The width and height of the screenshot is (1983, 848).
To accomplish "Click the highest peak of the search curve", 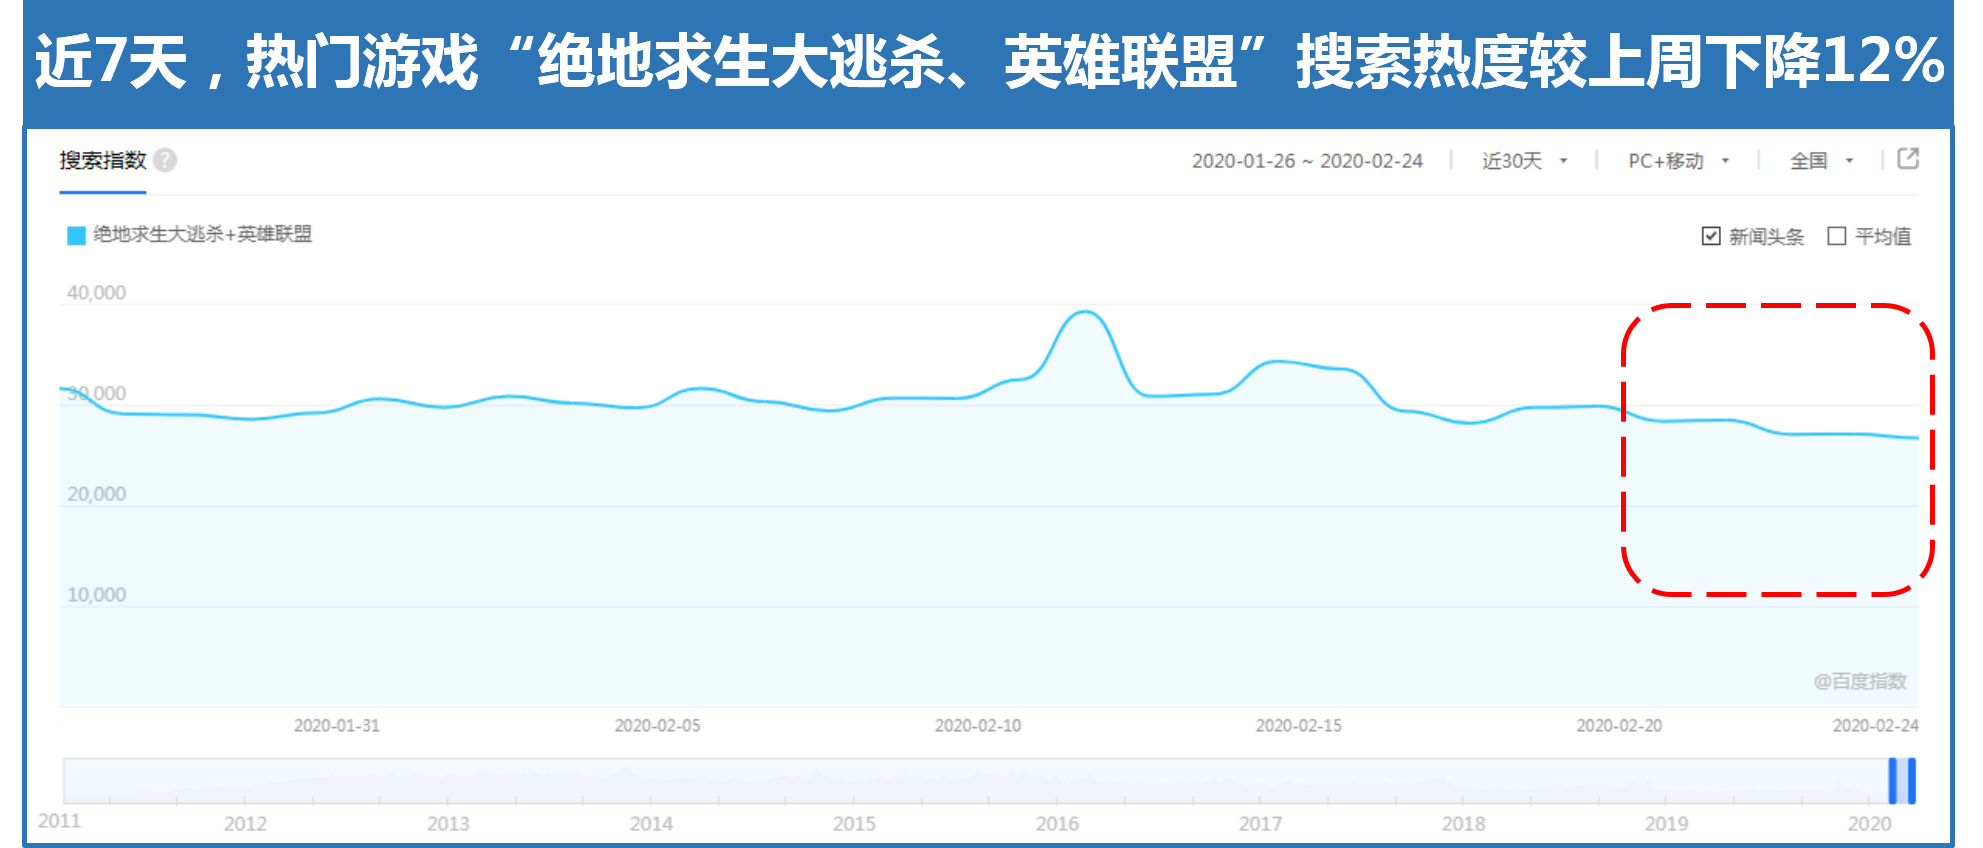I will [x=1086, y=312].
